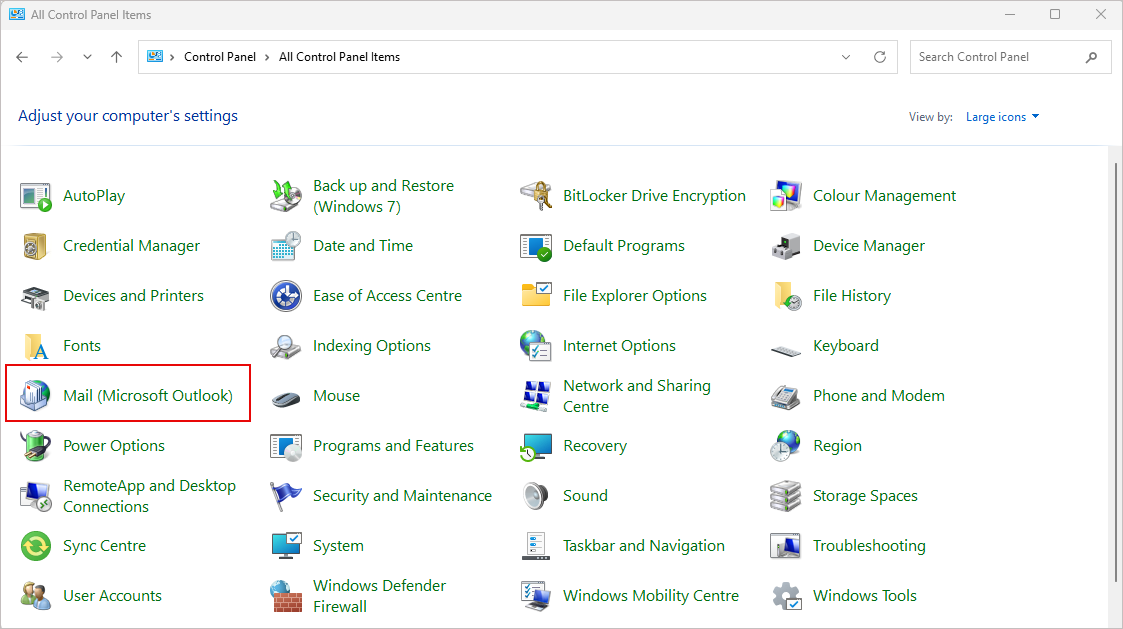
Task: Open Power Options
Action: [112, 445]
